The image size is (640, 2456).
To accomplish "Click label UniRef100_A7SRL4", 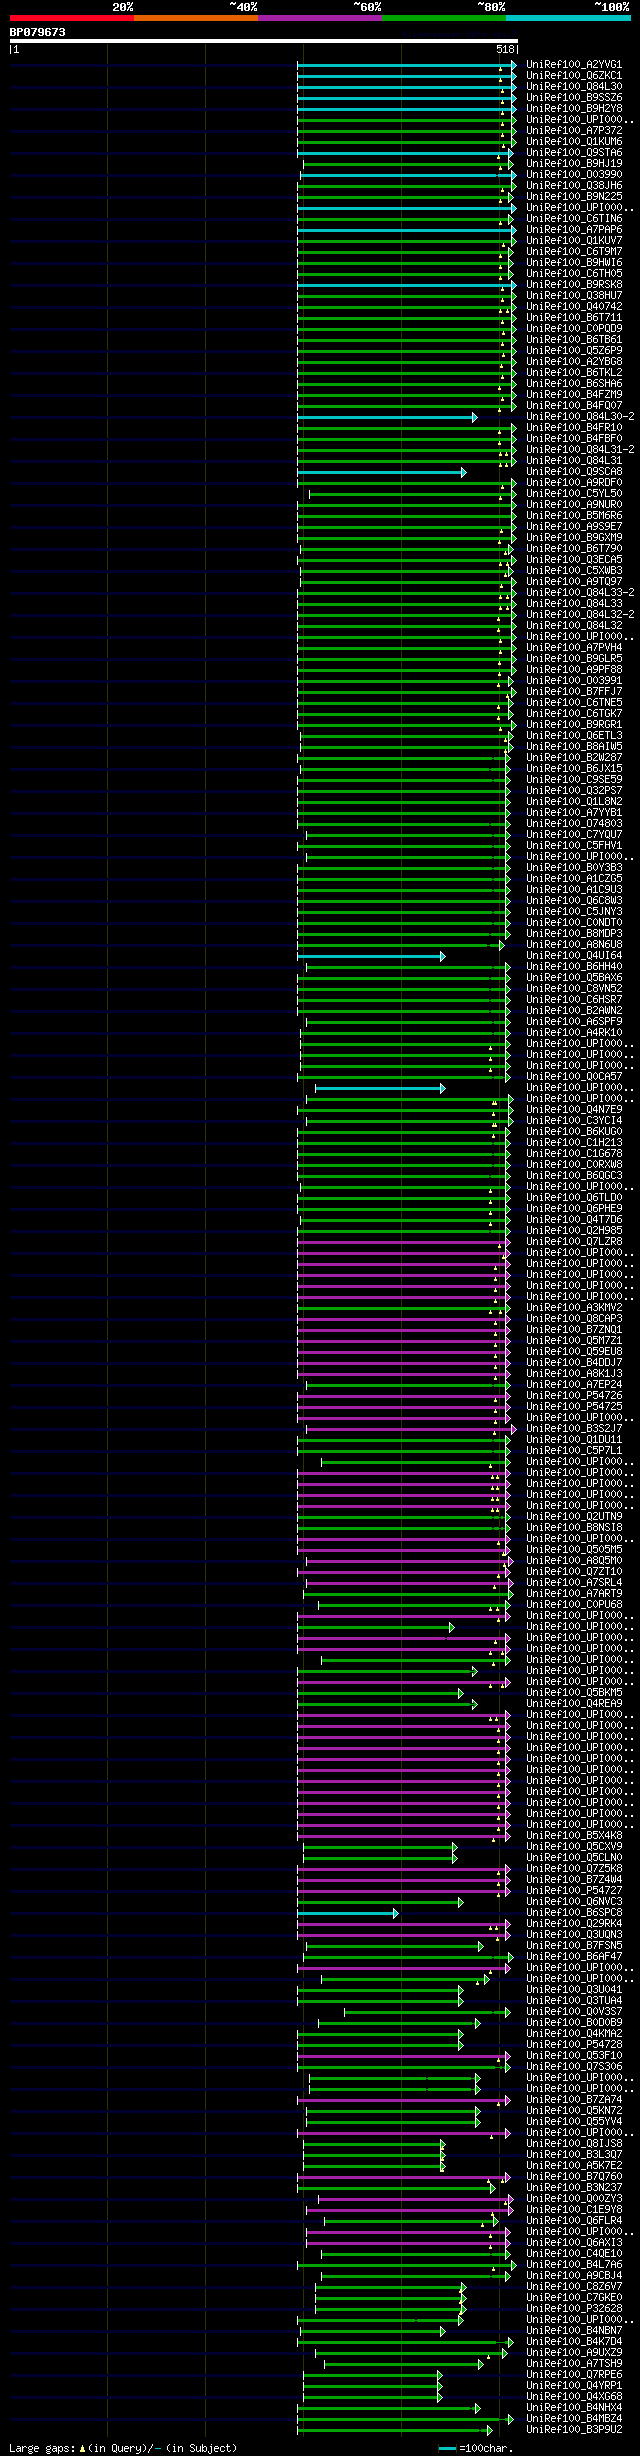I will click(x=574, y=1583).
